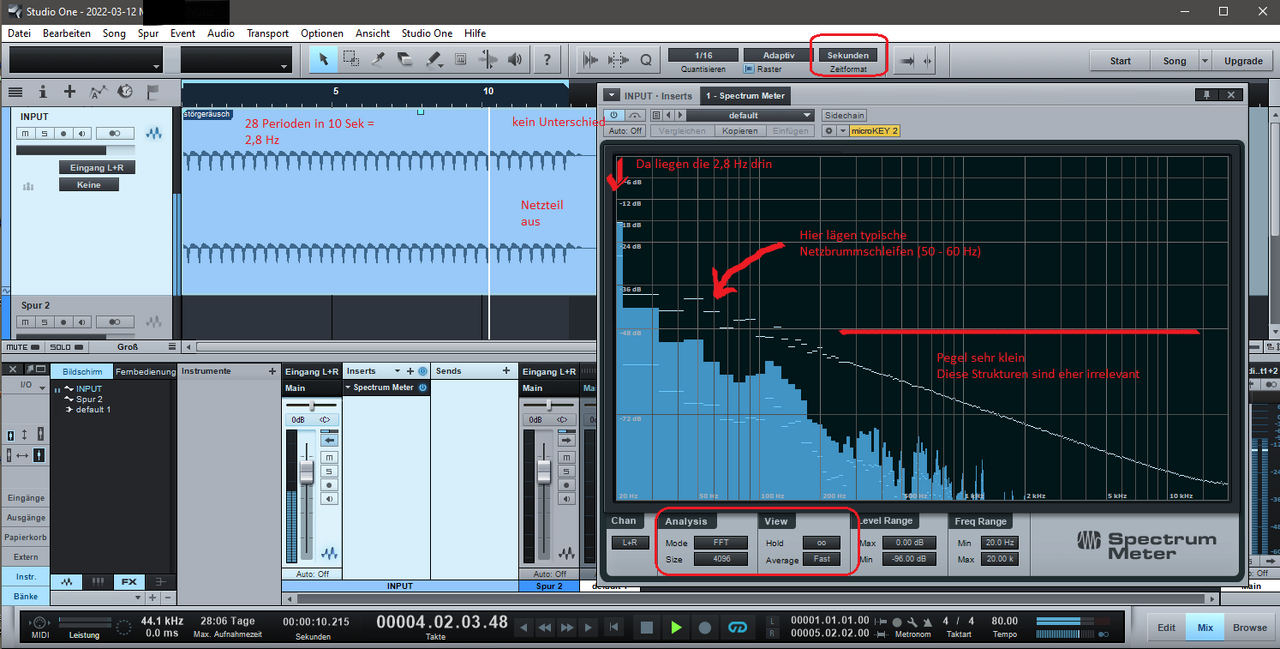Click the stop button in transport
This screenshot has height=649, width=1280.
pos(647,627)
